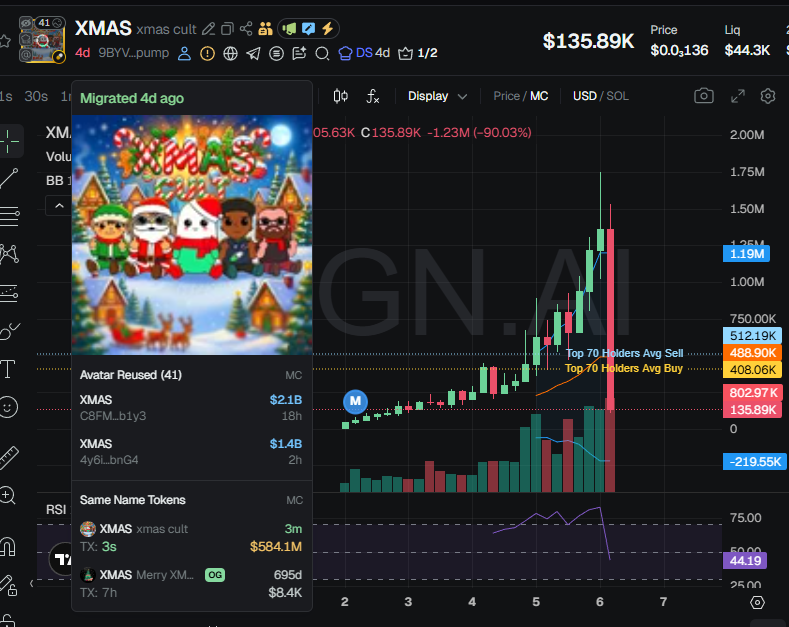Viewport: 789px width, 627px height.
Task: Select the Text annotation tool
Action: 8,369
